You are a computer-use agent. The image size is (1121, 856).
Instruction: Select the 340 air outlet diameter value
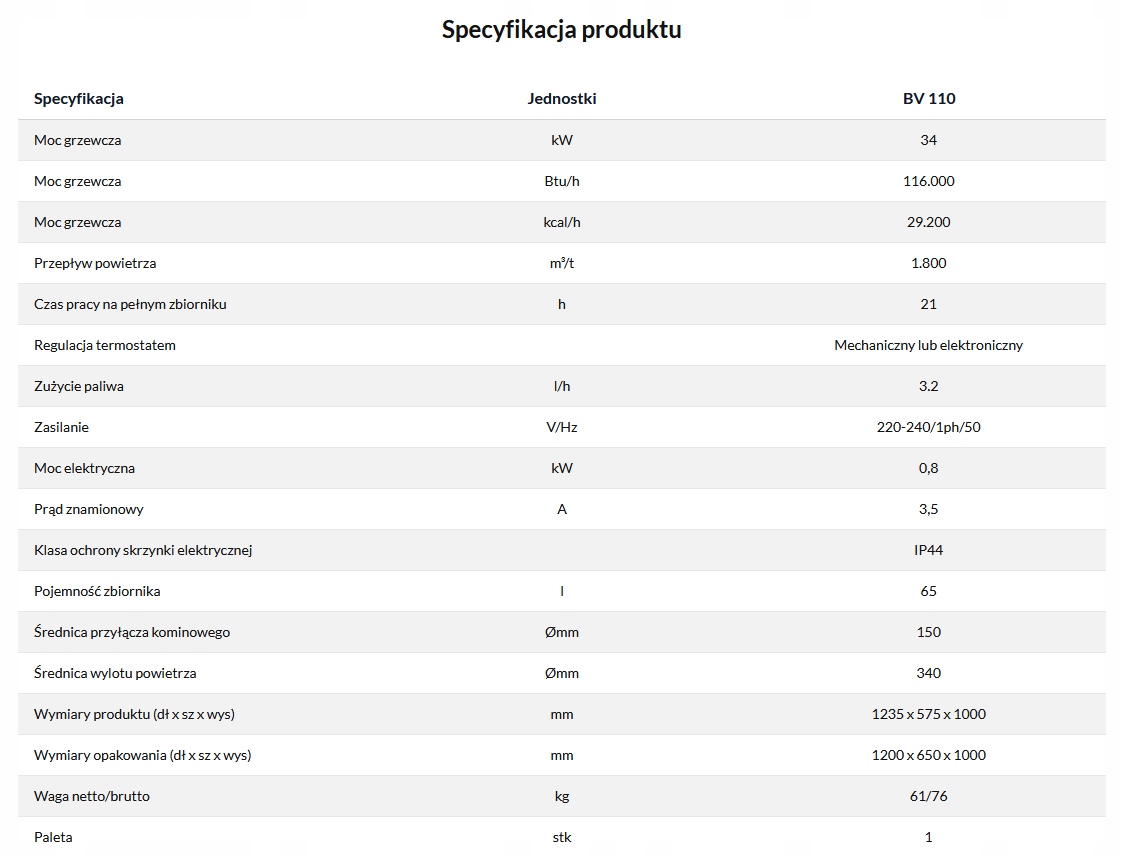tap(928, 673)
